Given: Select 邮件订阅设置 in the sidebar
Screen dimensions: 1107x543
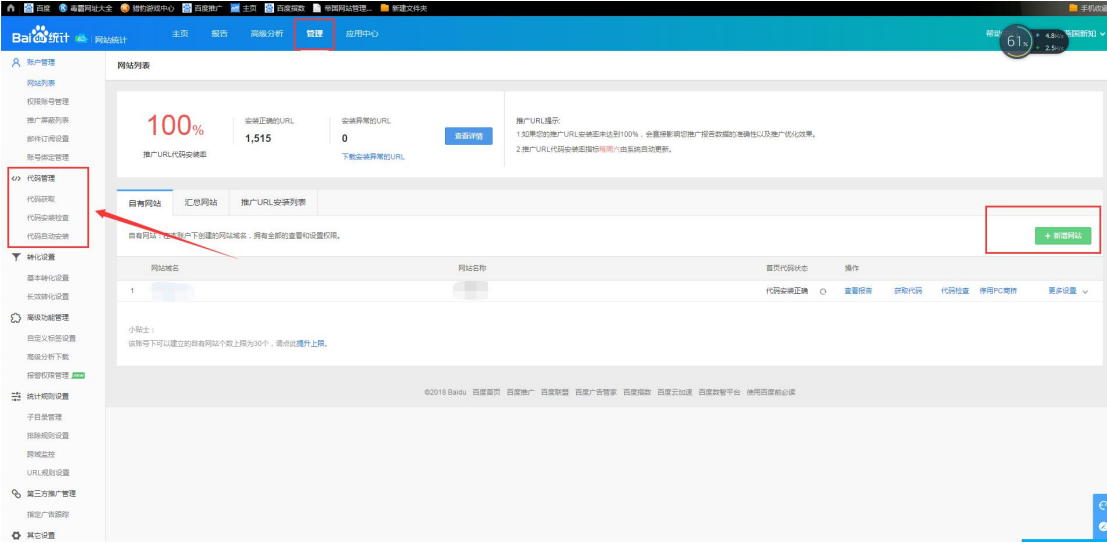Looking at the screenshot, I should click(48, 138).
